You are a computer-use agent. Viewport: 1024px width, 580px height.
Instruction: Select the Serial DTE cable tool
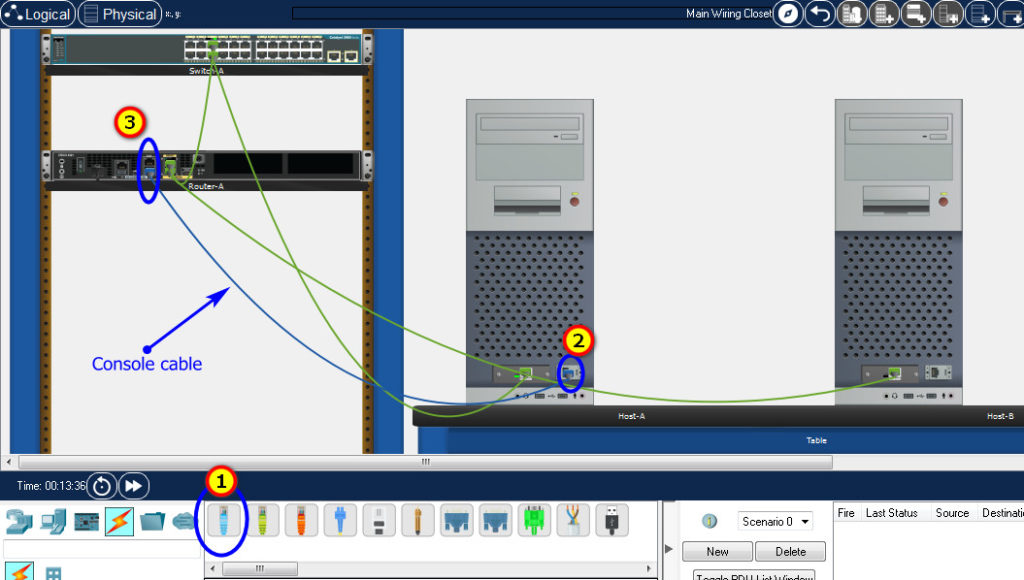pyautogui.click(x=495, y=518)
